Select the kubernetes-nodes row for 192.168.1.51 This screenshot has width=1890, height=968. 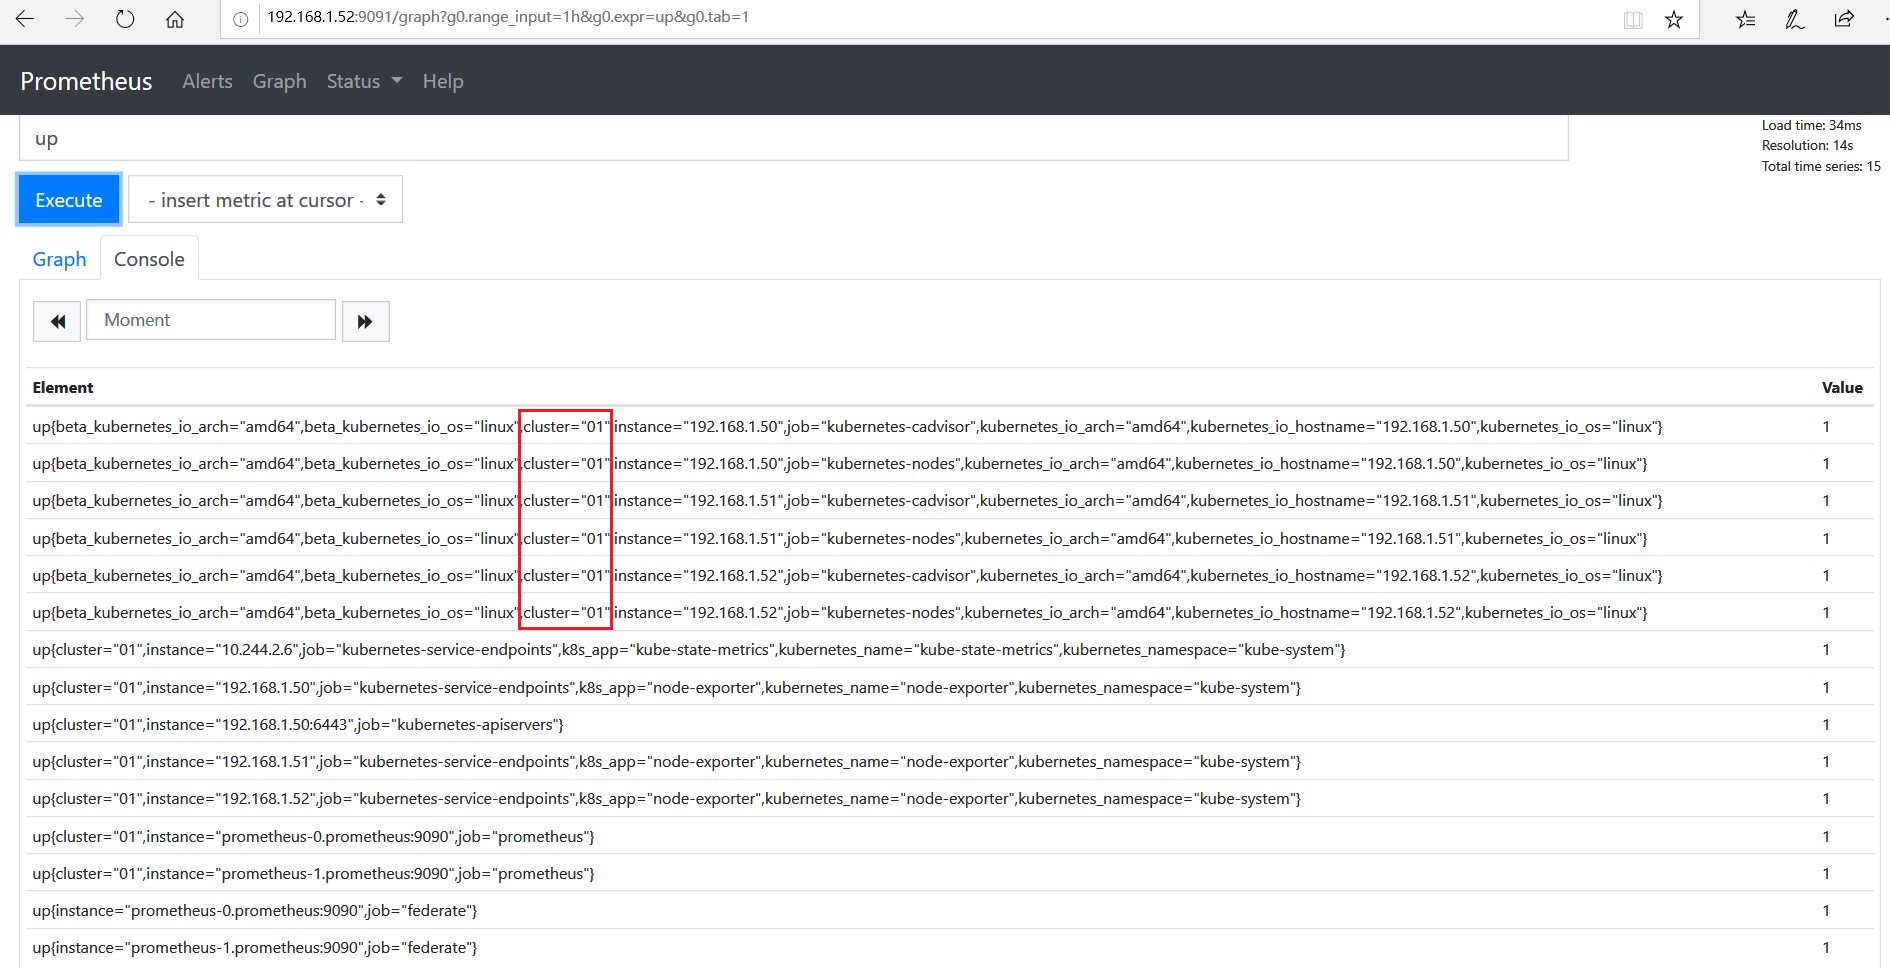tap(949, 538)
